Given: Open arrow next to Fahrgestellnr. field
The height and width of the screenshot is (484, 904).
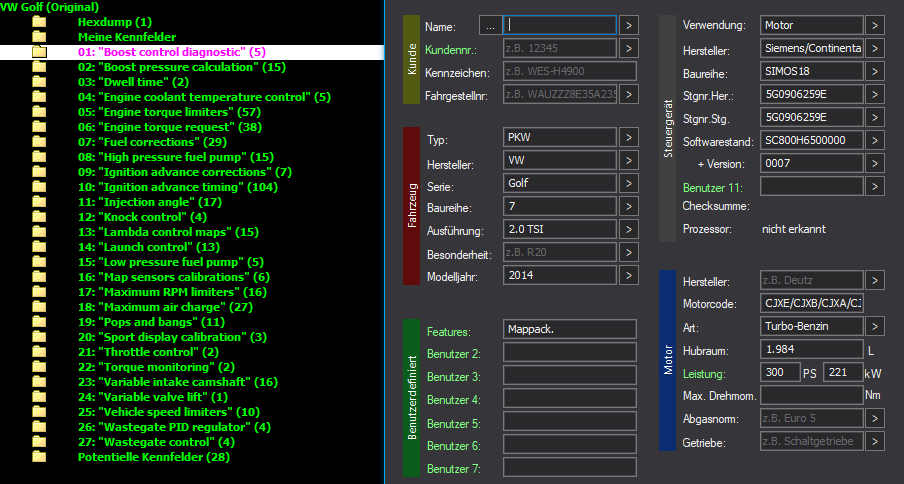Looking at the screenshot, I should click(x=629, y=94).
